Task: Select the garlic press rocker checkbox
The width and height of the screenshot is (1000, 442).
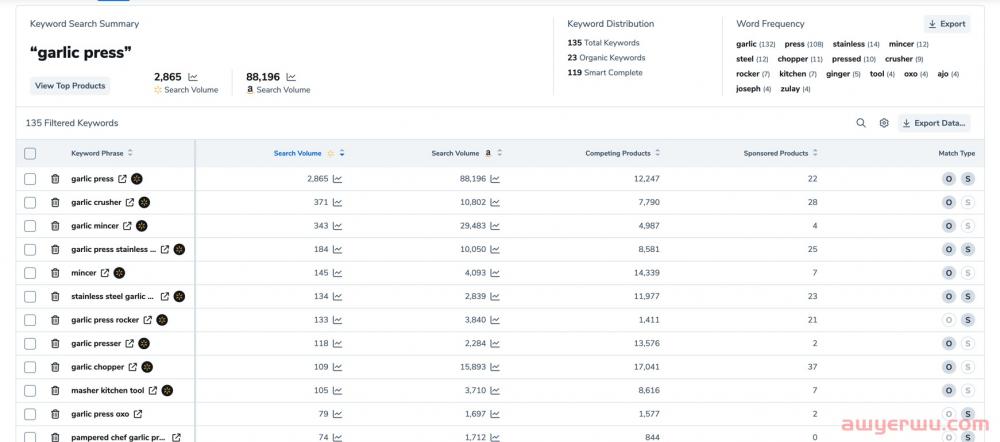Action: [x=30, y=320]
